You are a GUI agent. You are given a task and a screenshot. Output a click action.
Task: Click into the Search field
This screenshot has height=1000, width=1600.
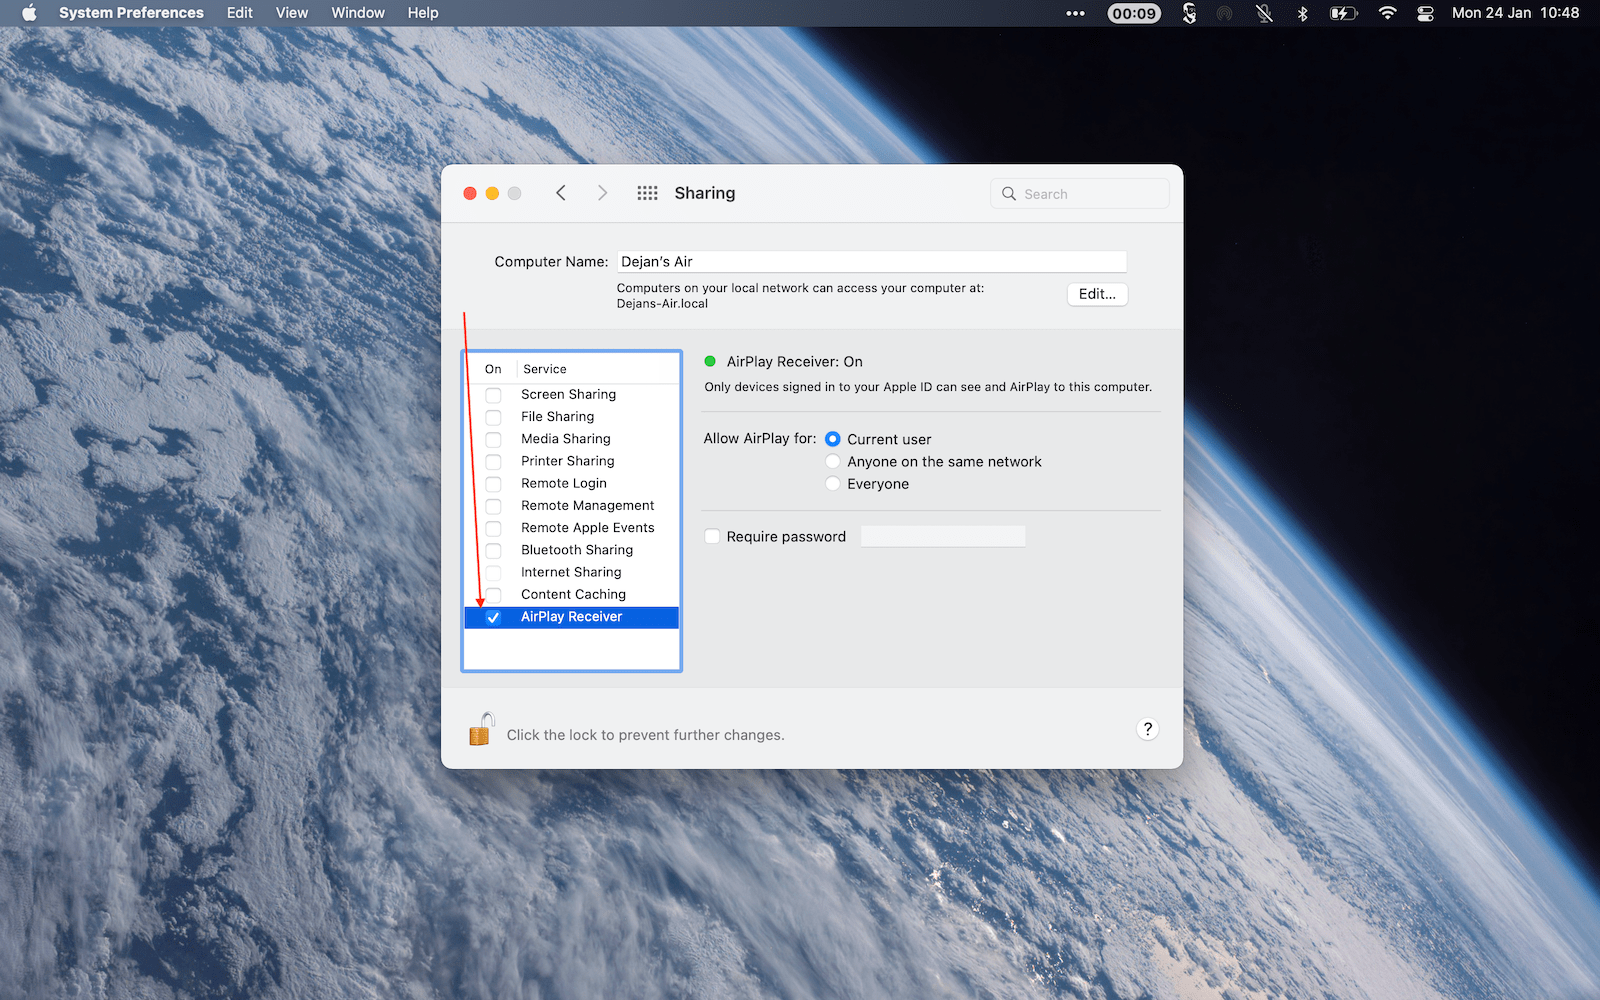tap(1080, 194)
